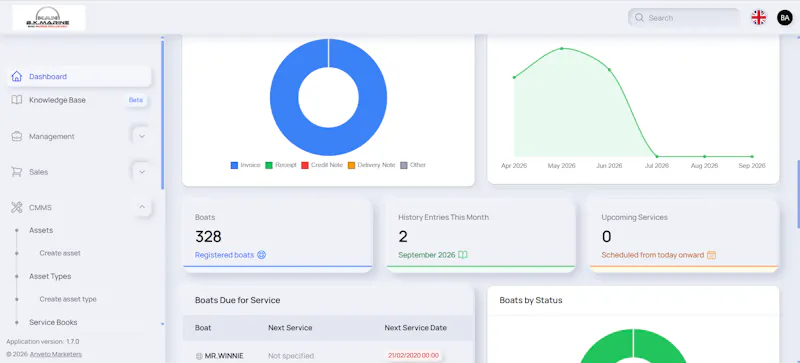Click the search magnifier icon
The width and height of the screenshot is (800, 363).
(x=639, y=18)
